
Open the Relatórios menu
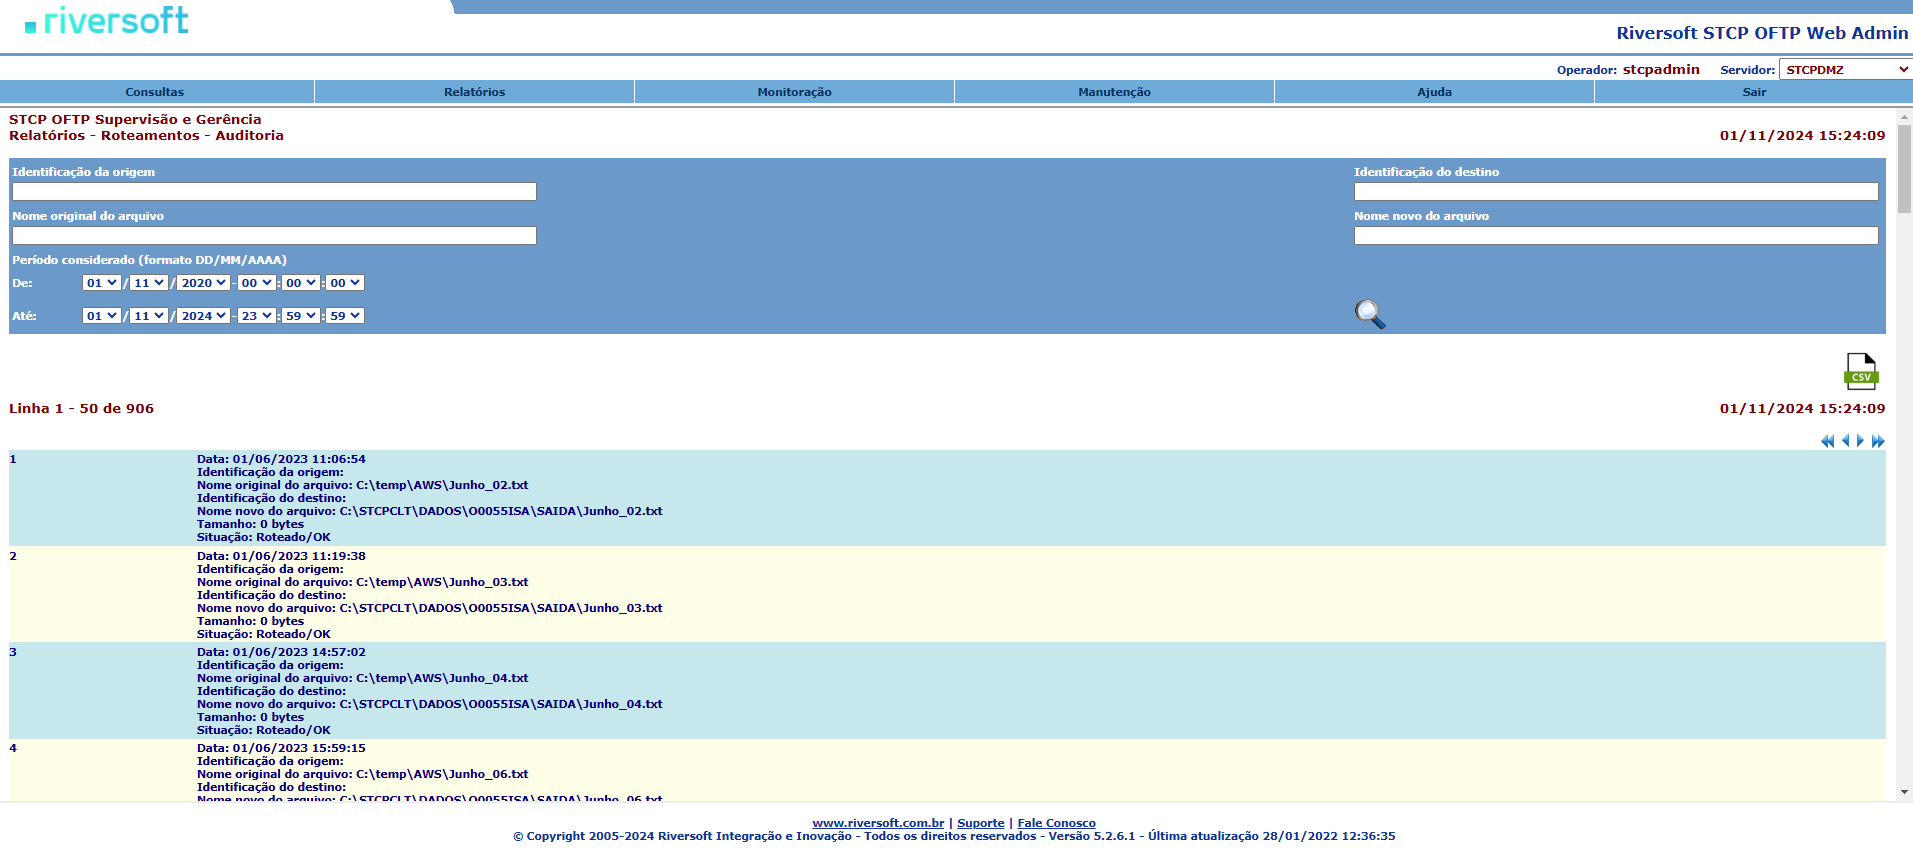[x=475, y=92]
